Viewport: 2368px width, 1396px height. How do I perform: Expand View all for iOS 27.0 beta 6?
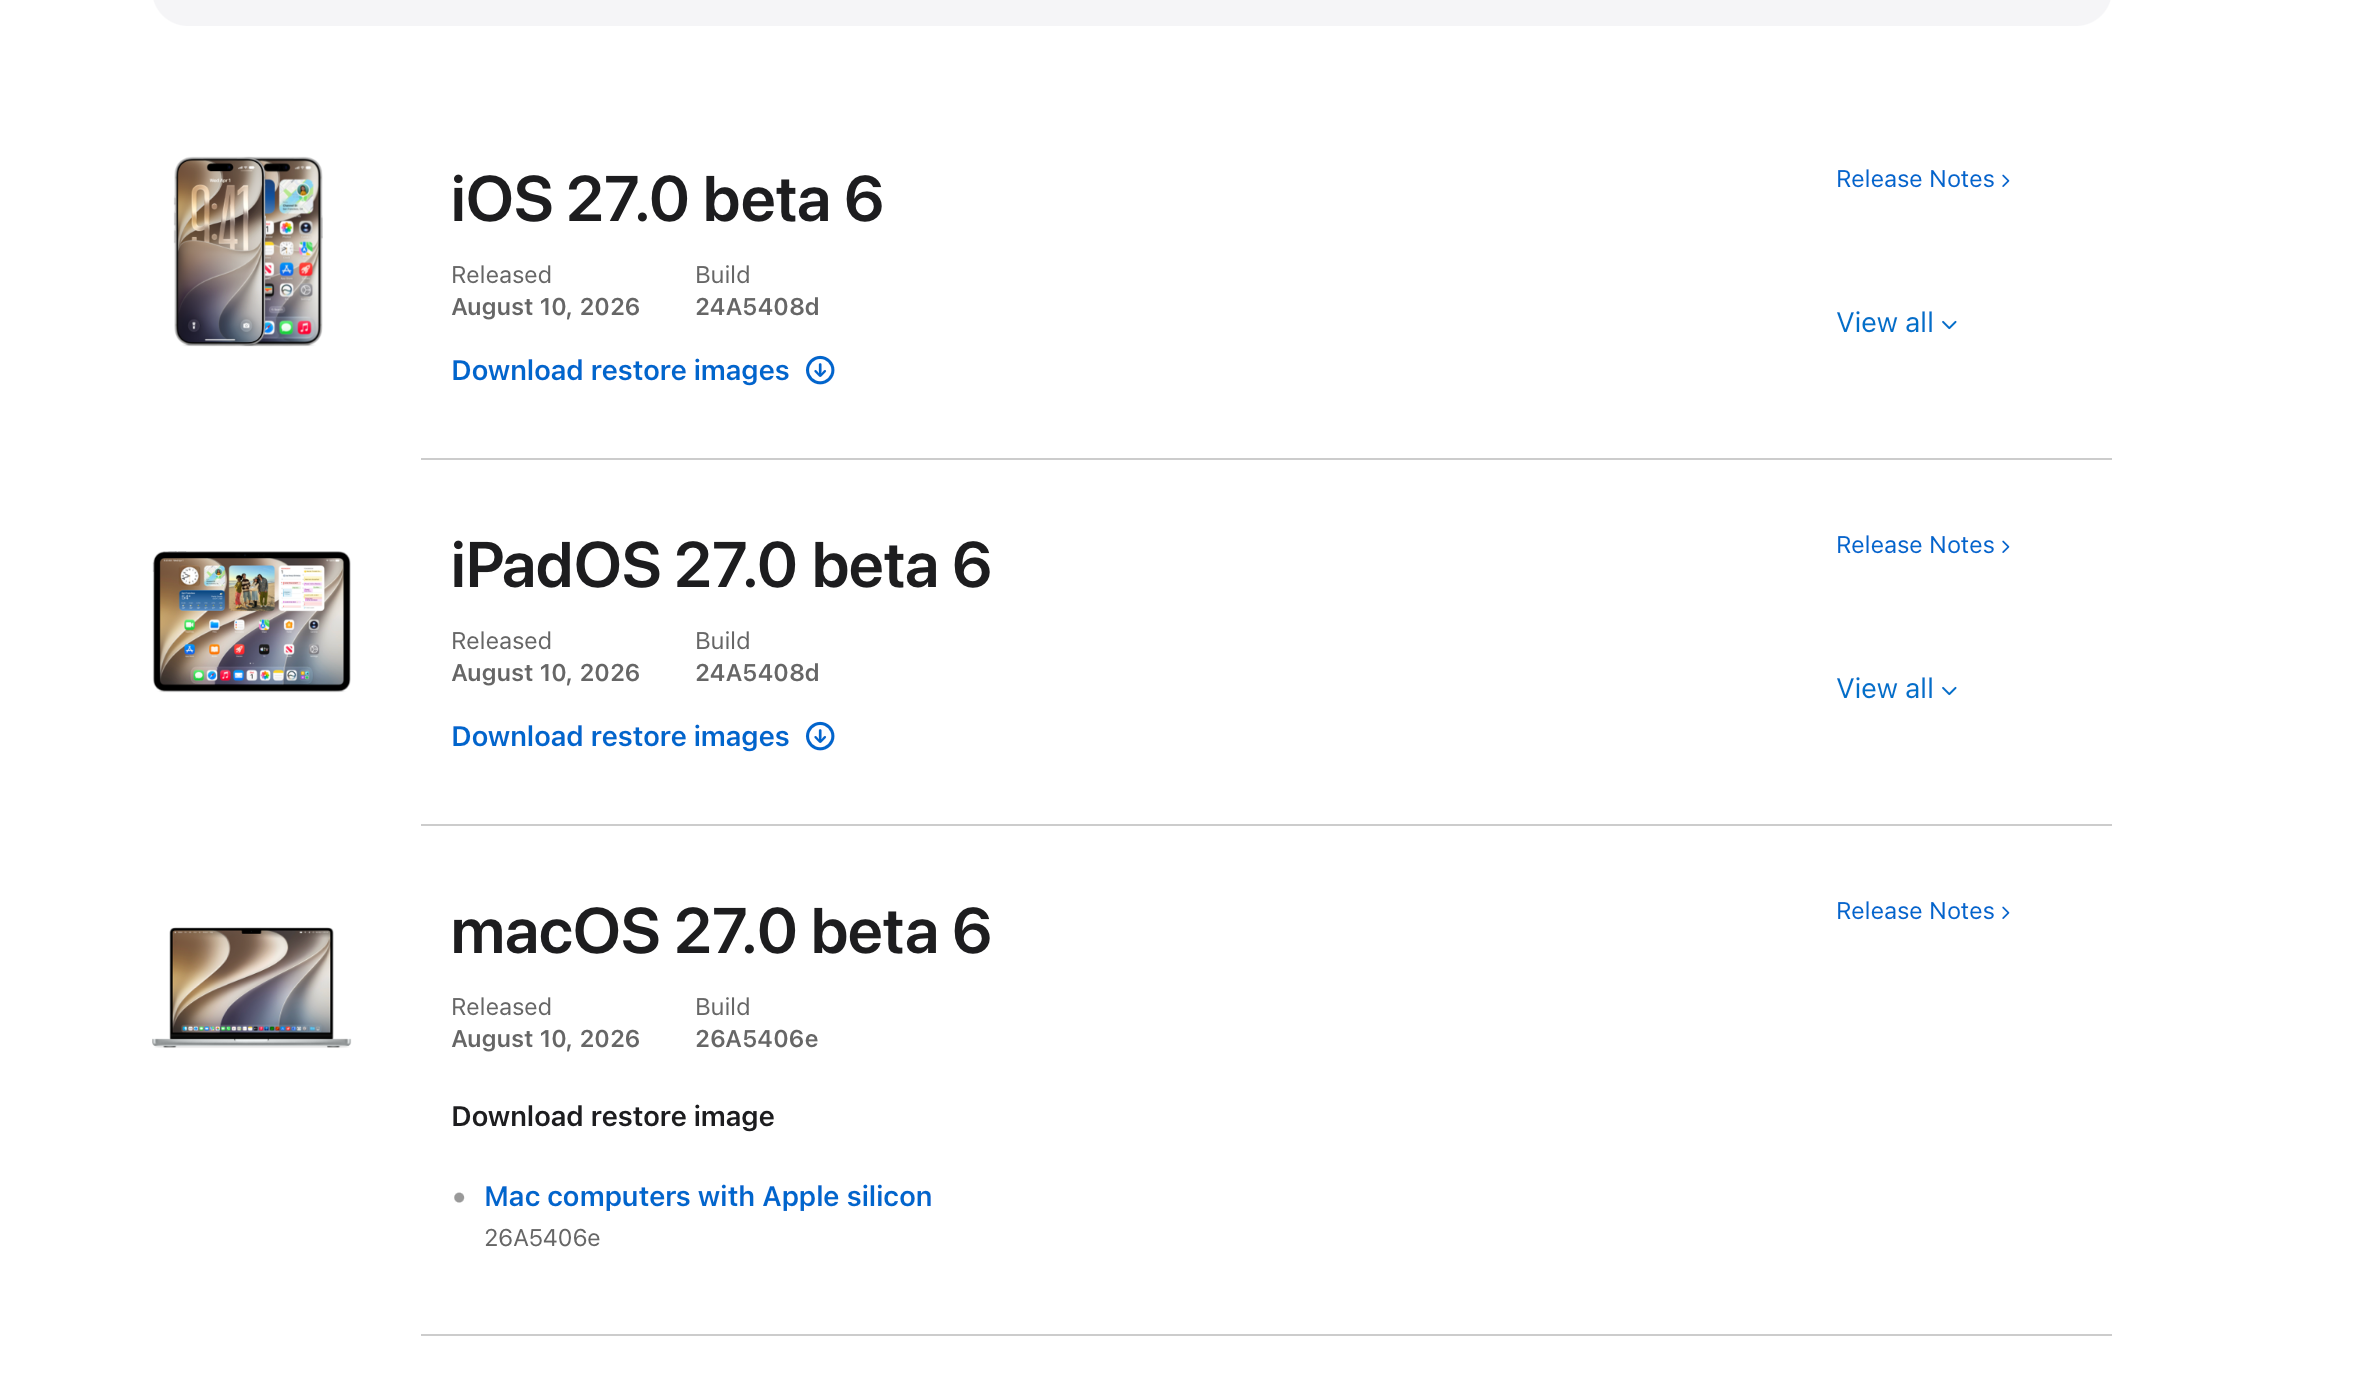(x=1896, y=323)
